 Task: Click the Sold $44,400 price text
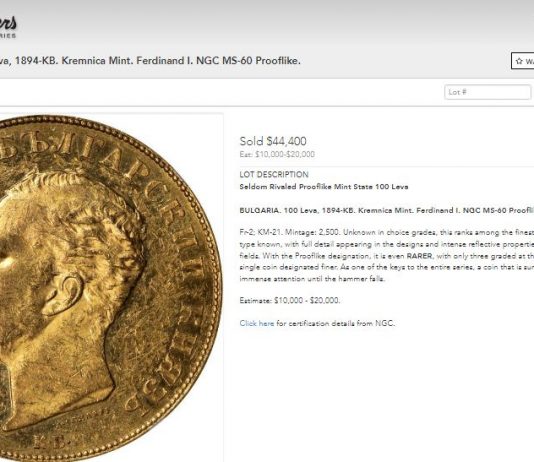273,141
